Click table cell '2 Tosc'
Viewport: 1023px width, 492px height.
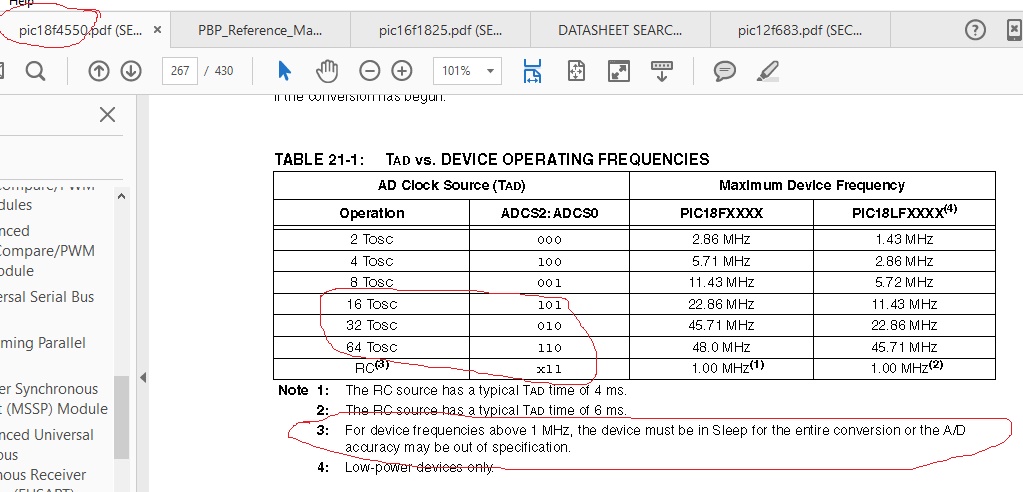(x=371, y=239)
